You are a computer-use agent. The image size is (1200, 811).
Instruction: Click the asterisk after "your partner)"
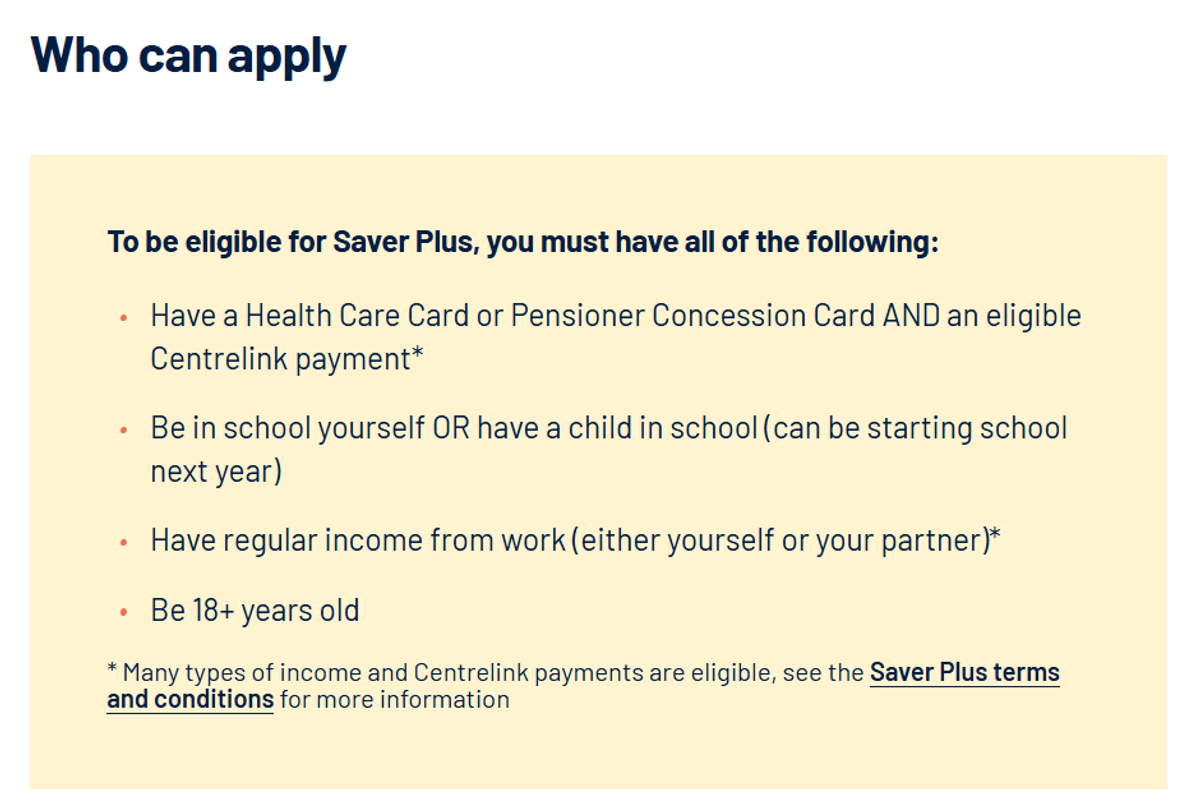(x=996, y=534)
